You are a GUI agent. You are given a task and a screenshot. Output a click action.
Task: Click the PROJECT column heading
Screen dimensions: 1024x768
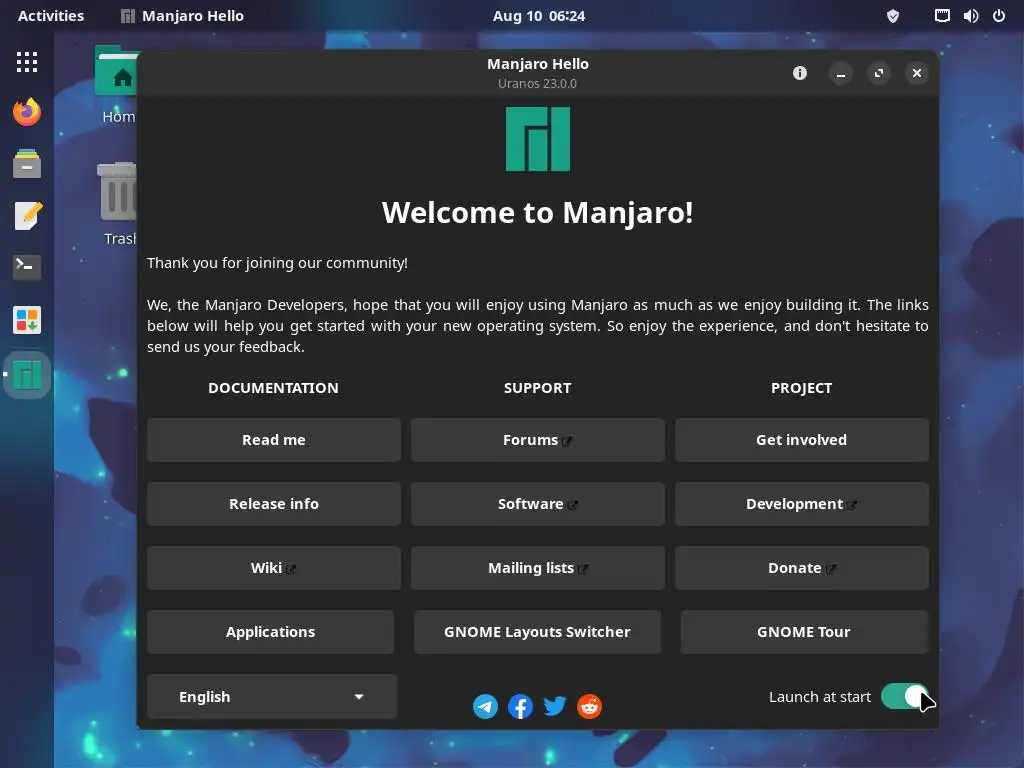pyautogui.click(x=801, y=388)
